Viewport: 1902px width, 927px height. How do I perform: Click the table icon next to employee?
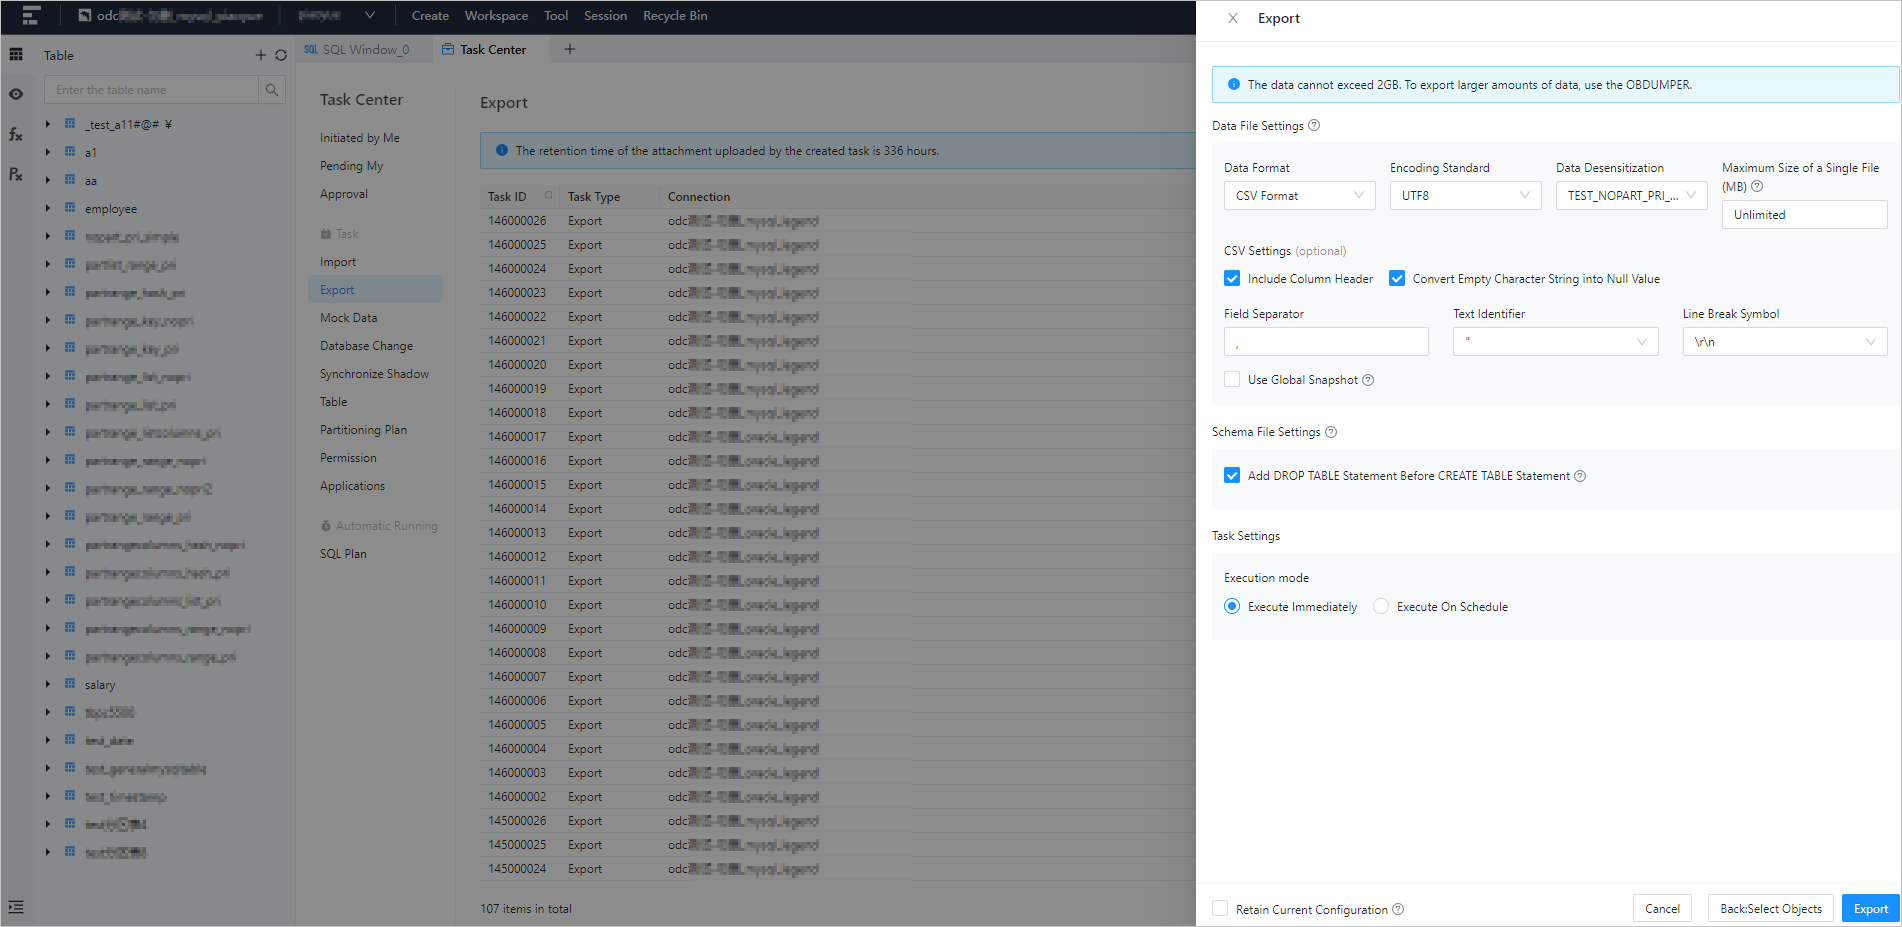pyautogui.click(x=70, y=208)
